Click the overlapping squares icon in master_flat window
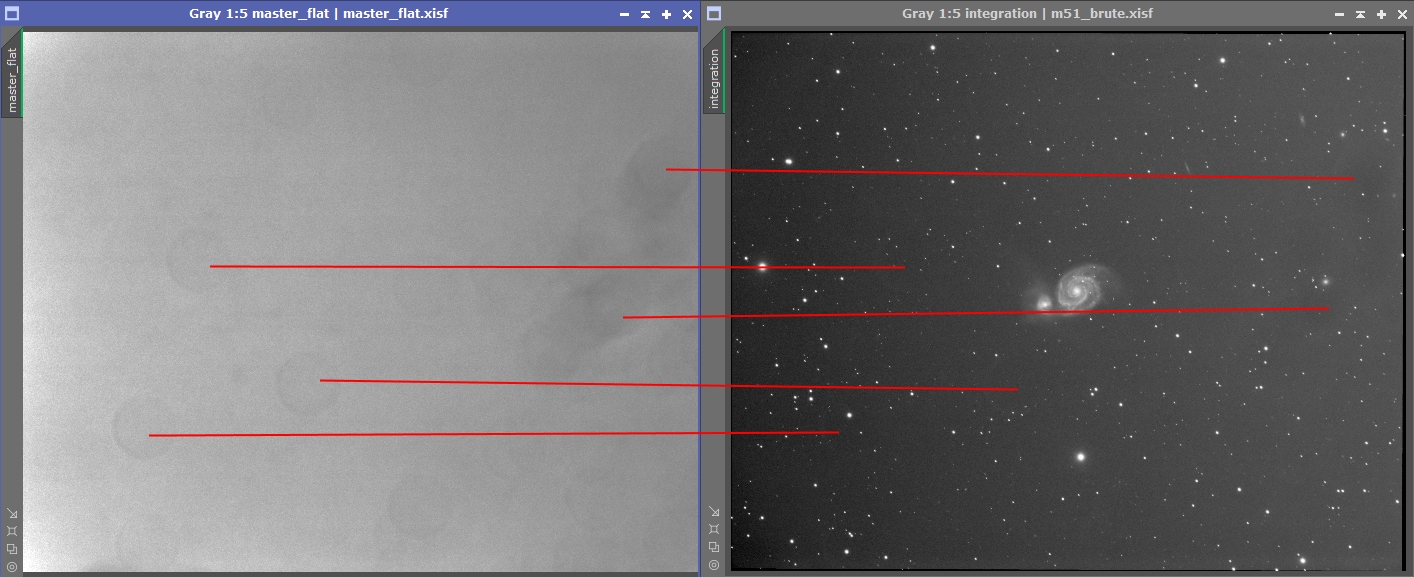The height and width of the screenshot is (577, 1414). (x=12, y=548)
